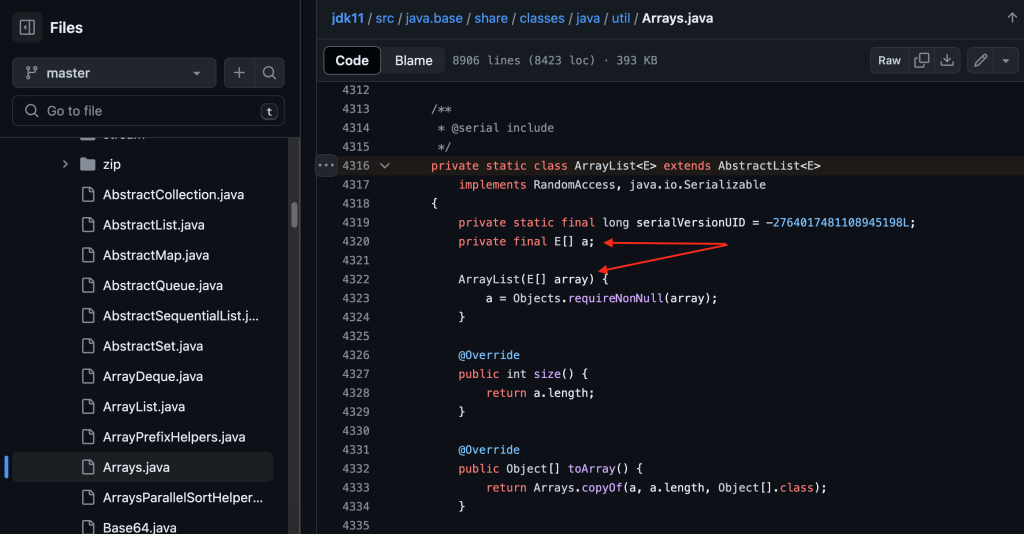
Task: Collapse the Files side panel icon
Action: 27,27
